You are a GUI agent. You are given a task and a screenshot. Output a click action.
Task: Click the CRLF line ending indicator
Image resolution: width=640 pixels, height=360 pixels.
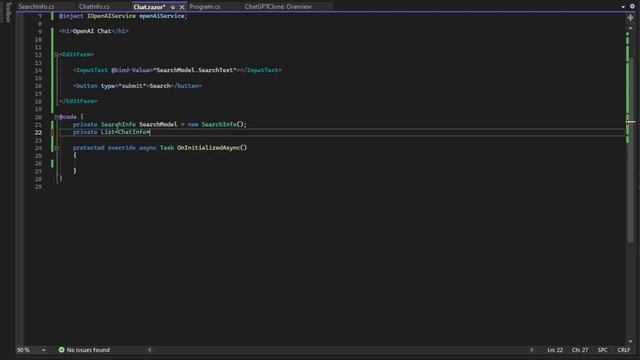click(623, 350)
